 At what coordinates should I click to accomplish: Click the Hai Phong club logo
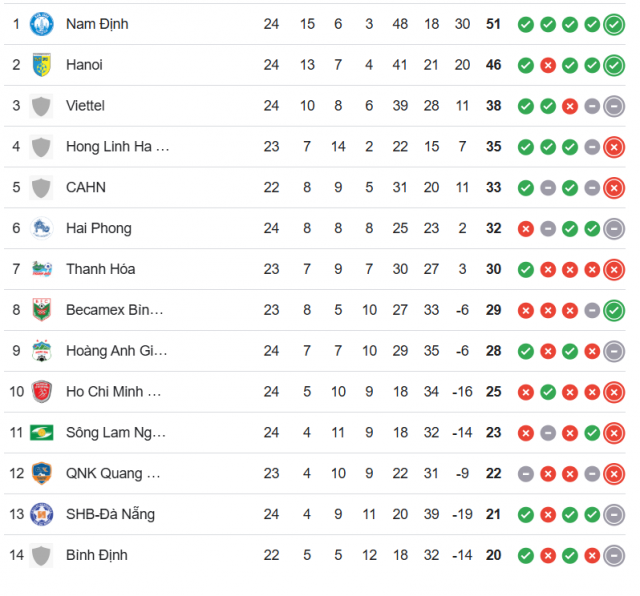click(42, 228)
